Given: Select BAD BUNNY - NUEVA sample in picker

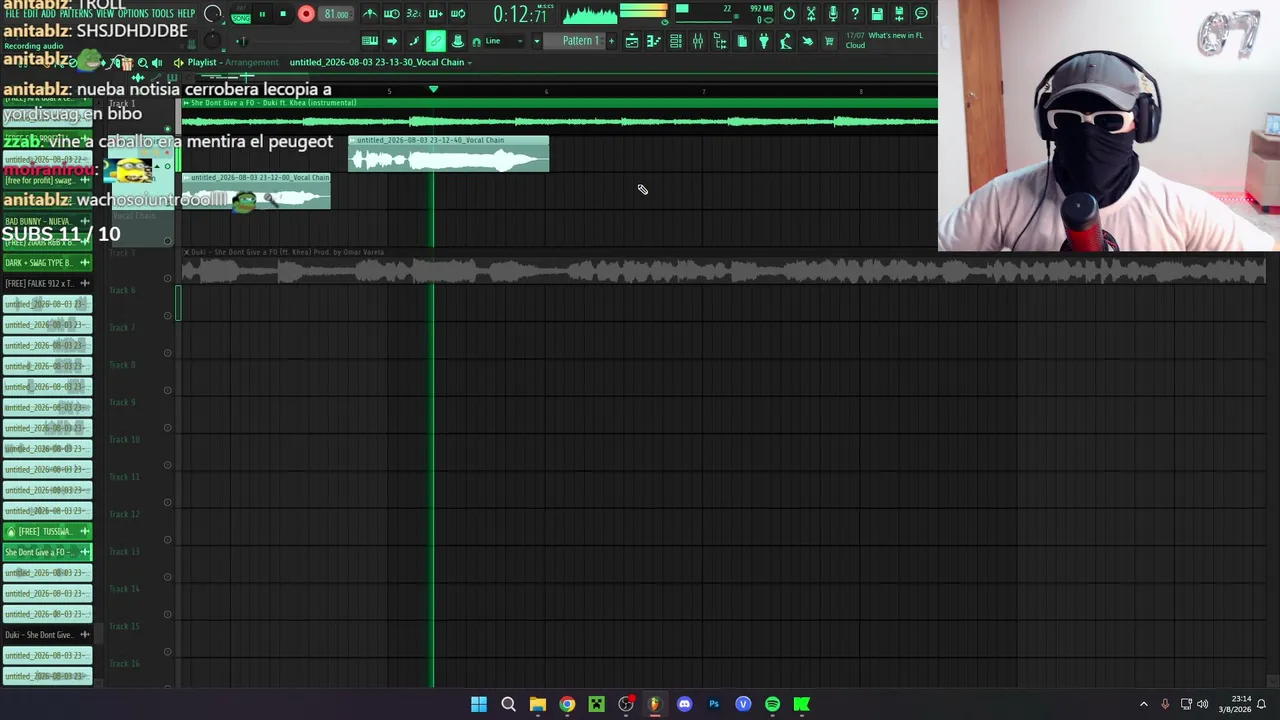Looking at the screenshot, I should pyautogui.click(x=47, y=221).
